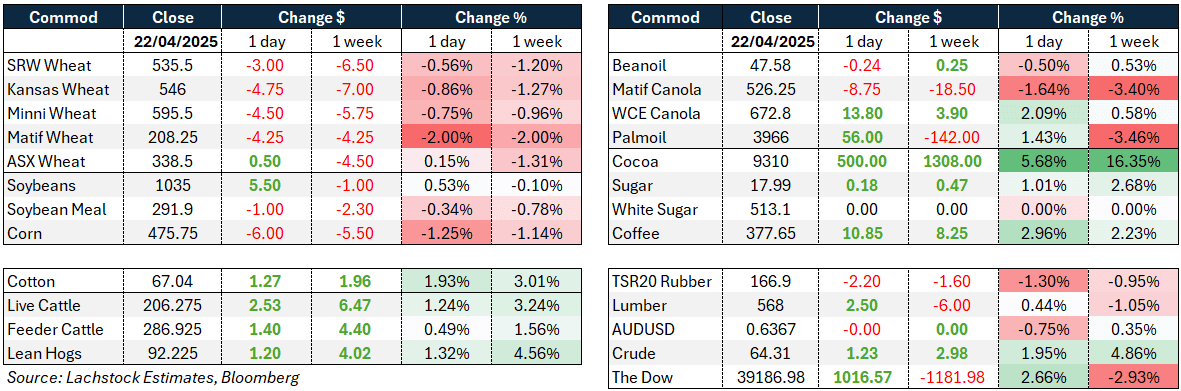1181x391 pixels.
Task: Click the Soybeans close value 1035
Action: 172,186
